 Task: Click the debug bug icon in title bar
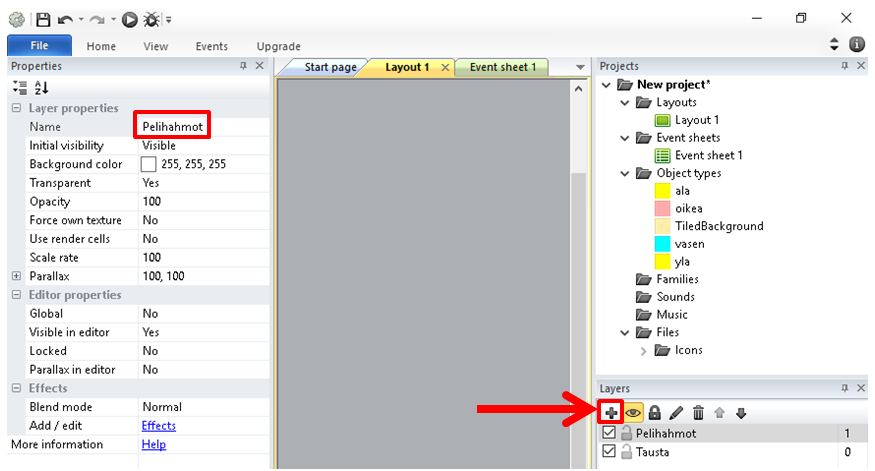click(151, 19)
